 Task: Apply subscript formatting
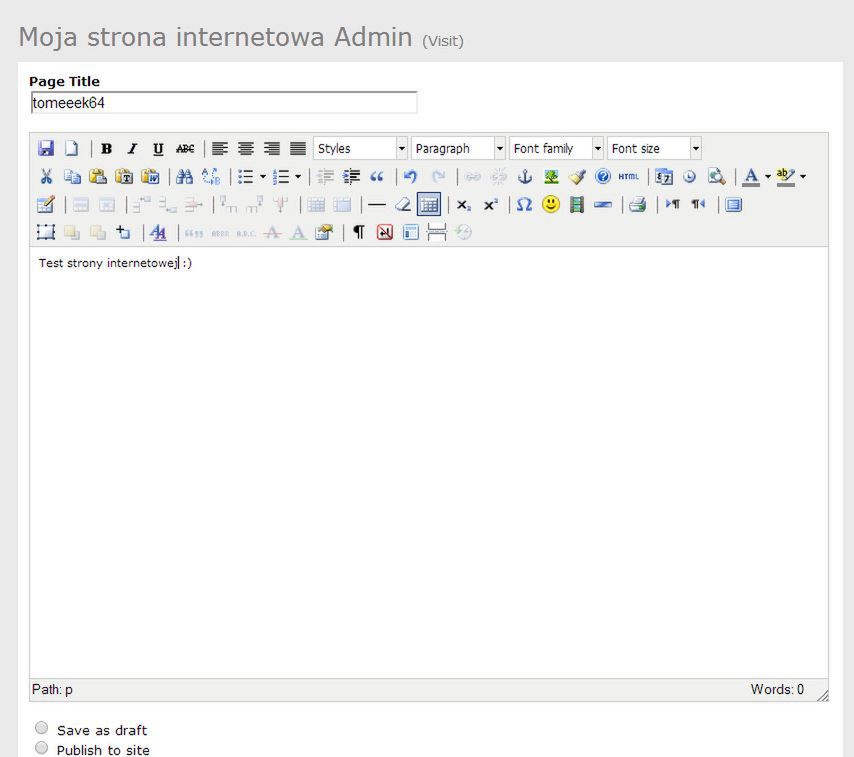463,205
